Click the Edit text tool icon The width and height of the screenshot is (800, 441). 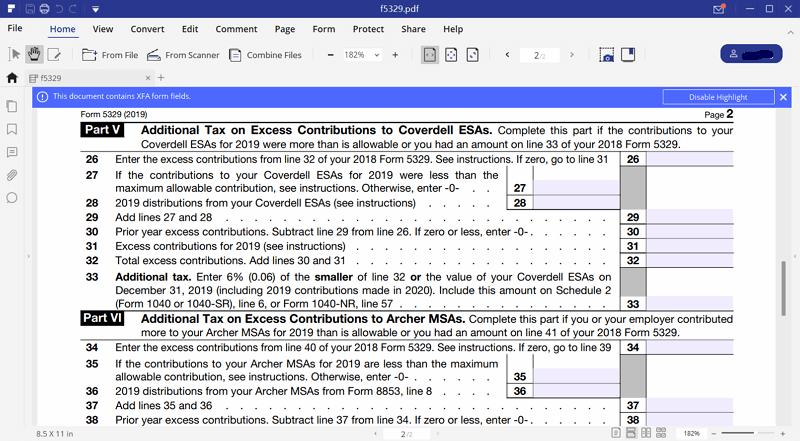click(54, 54)
